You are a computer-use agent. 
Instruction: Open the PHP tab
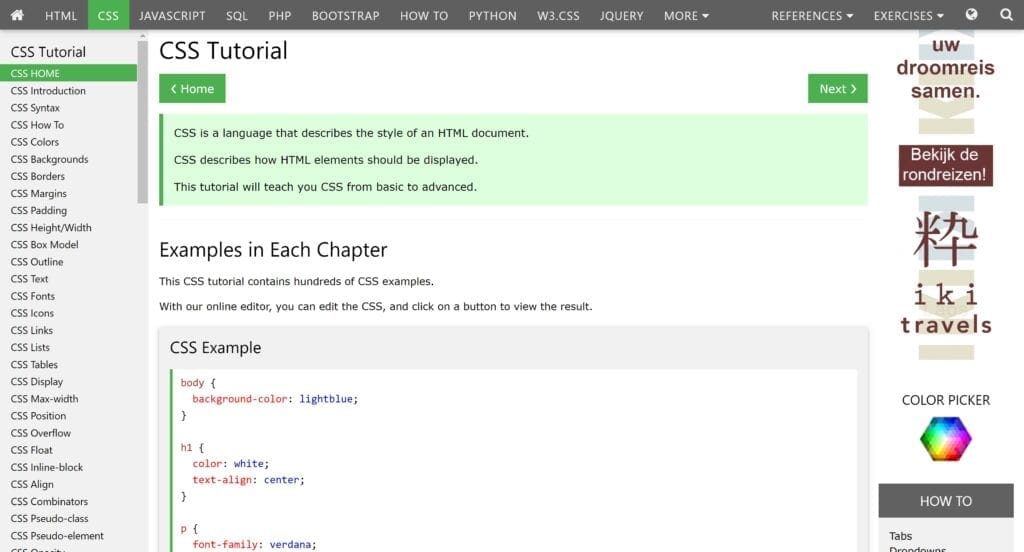(280, 15)
